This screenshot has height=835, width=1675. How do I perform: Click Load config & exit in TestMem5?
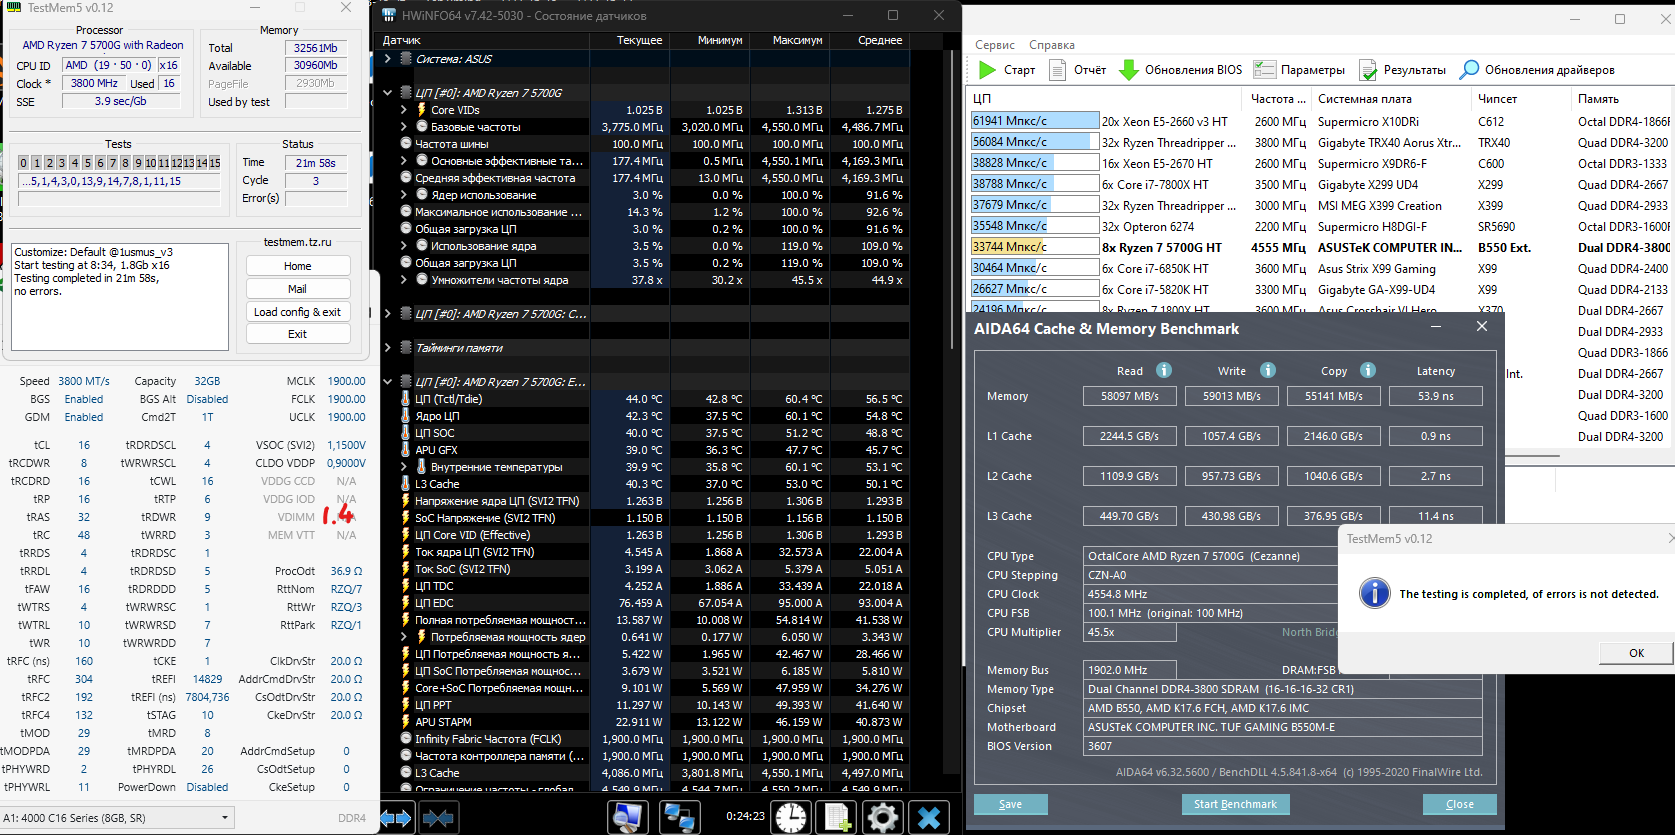click(298, 312)
